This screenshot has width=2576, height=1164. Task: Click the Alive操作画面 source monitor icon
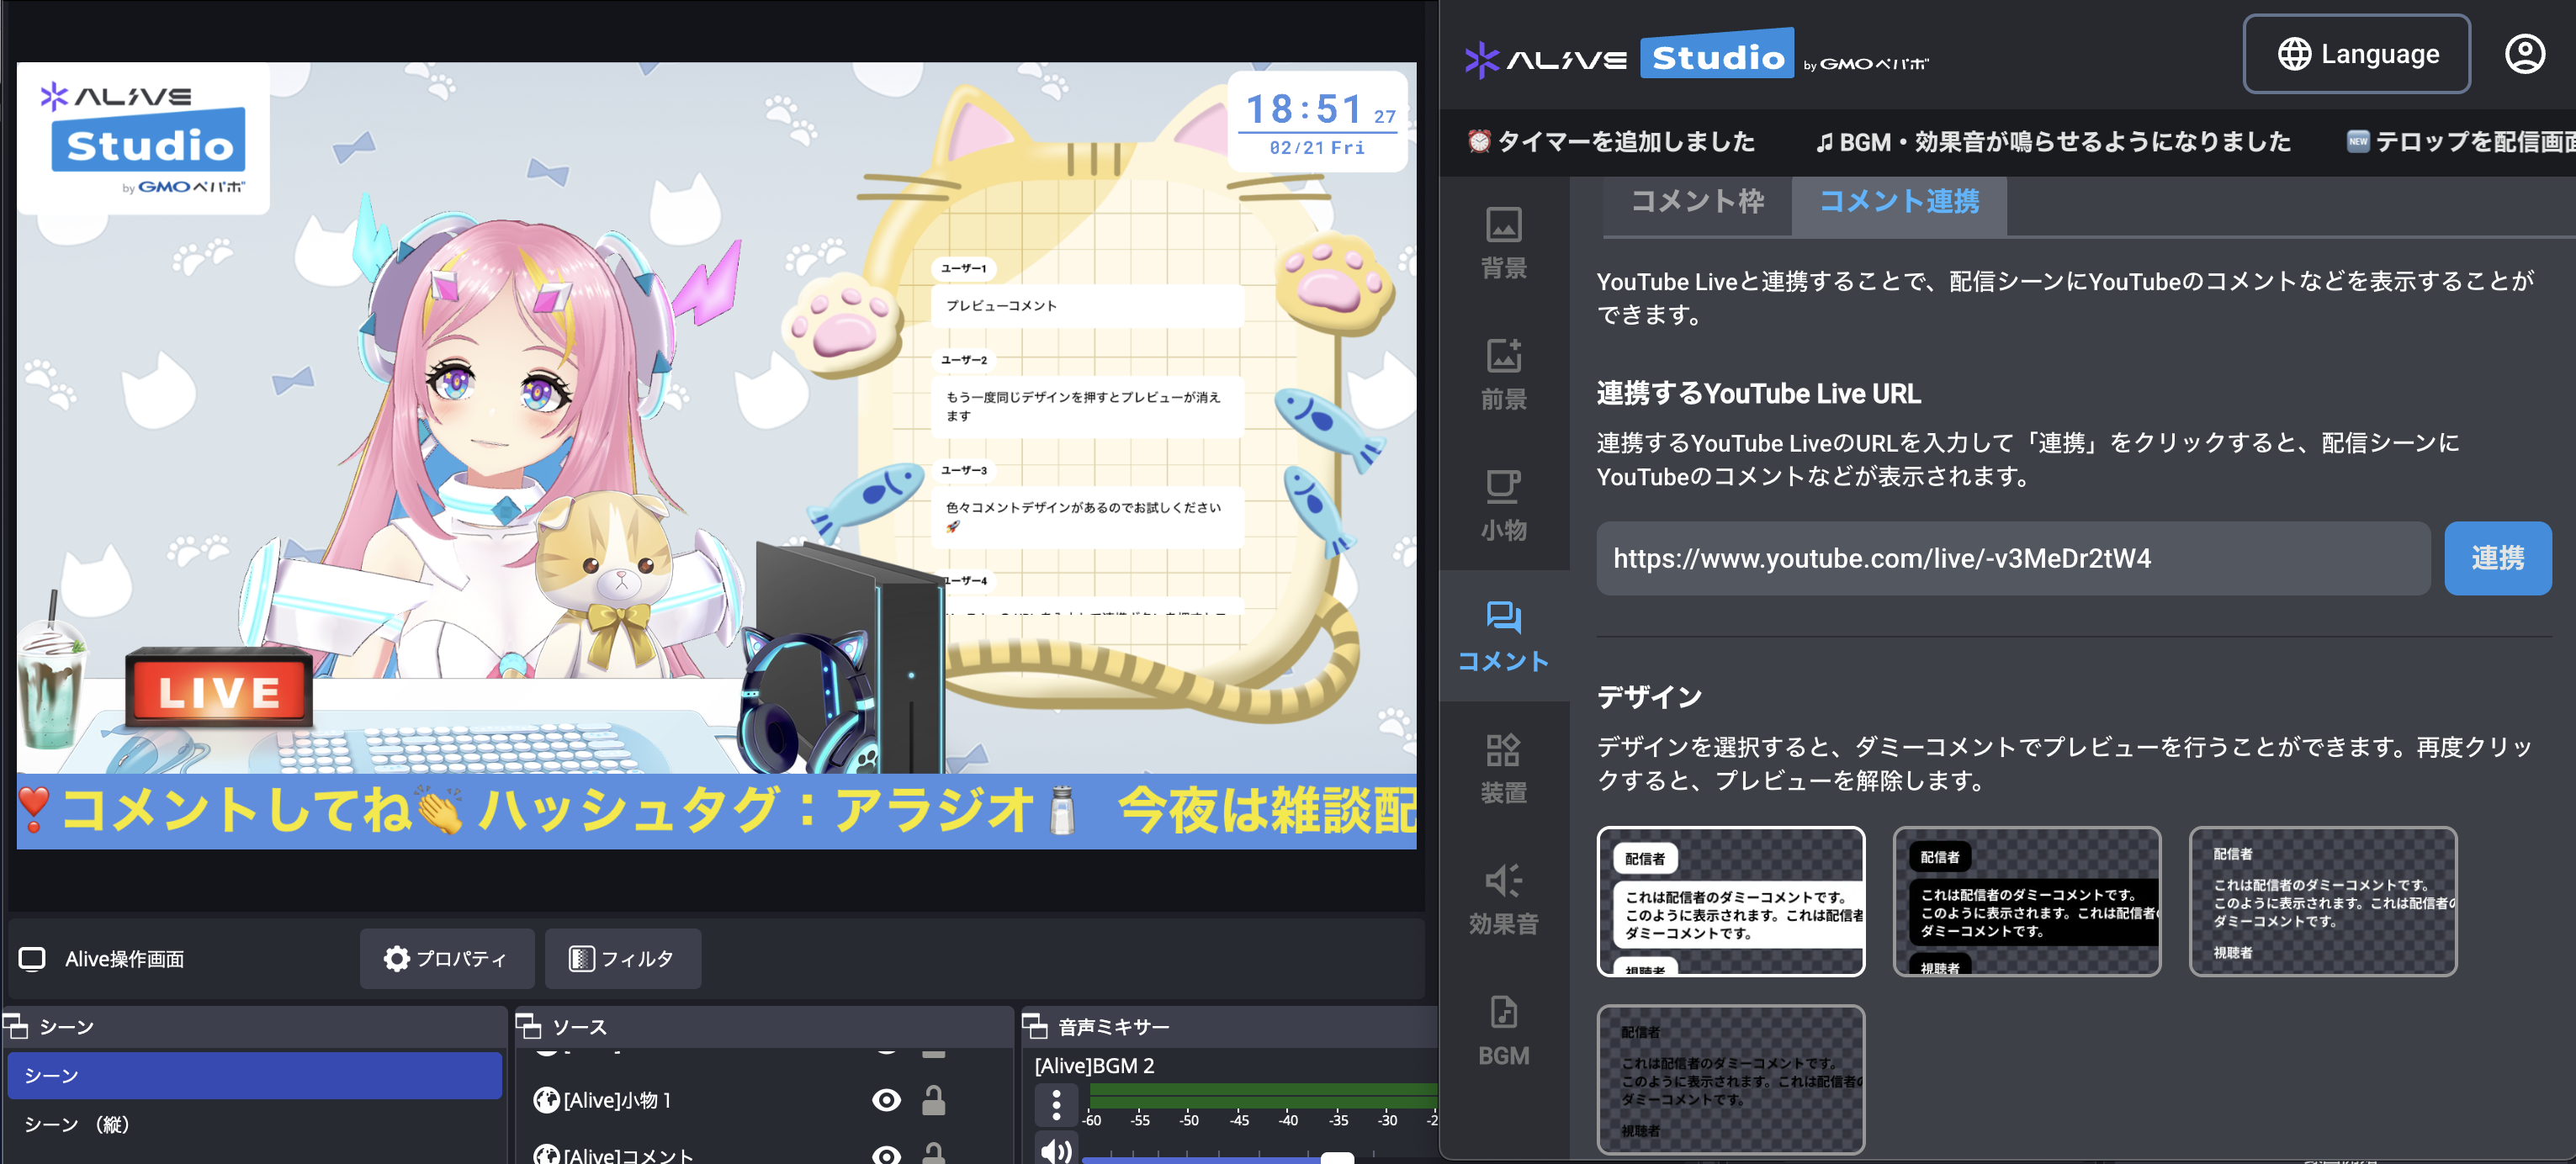tap(32, 959)
